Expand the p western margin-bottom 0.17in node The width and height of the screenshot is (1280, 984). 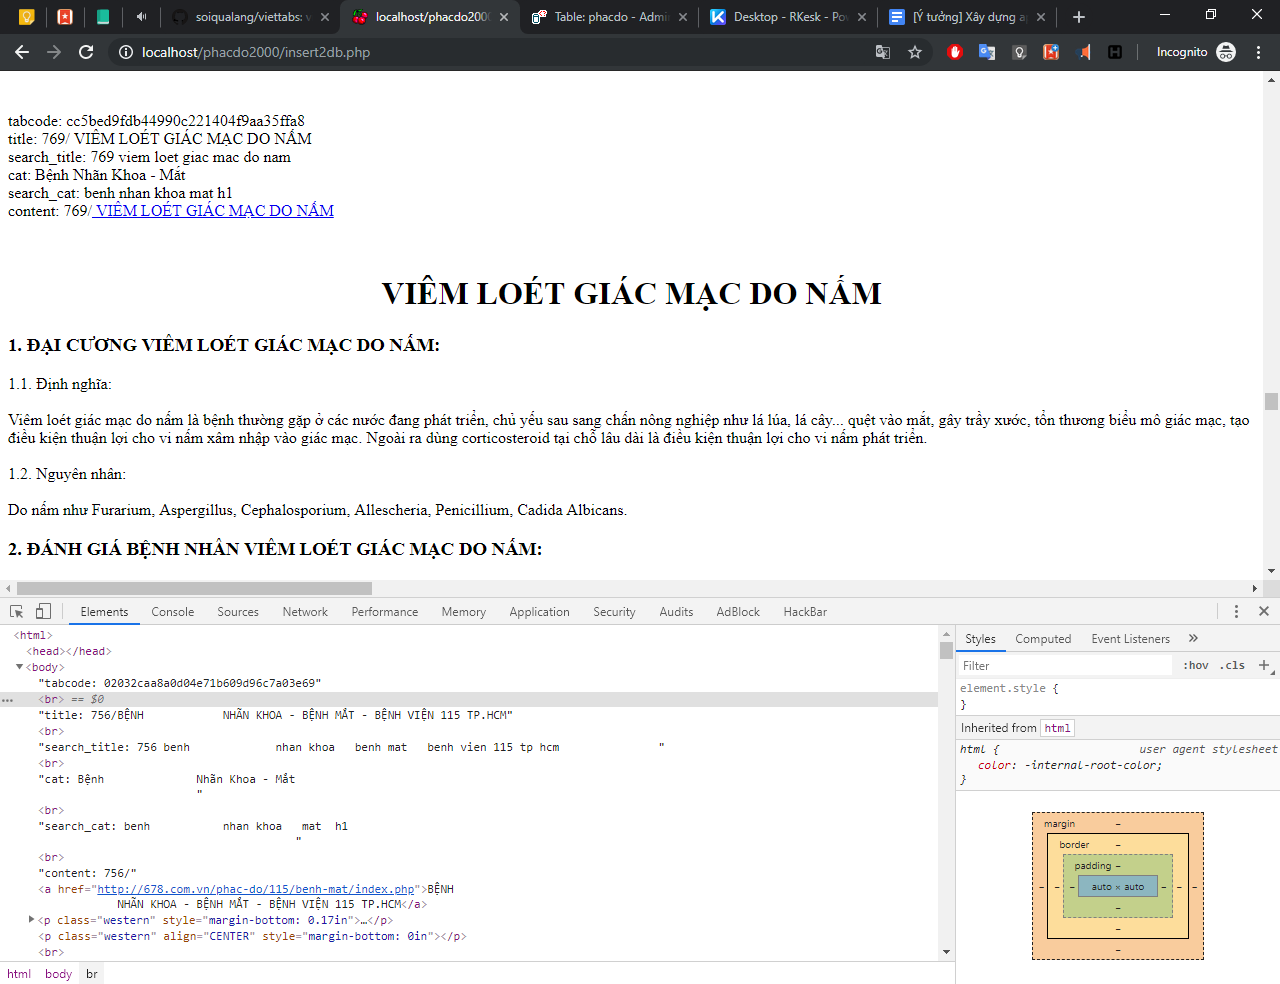[x=31, y=920]
